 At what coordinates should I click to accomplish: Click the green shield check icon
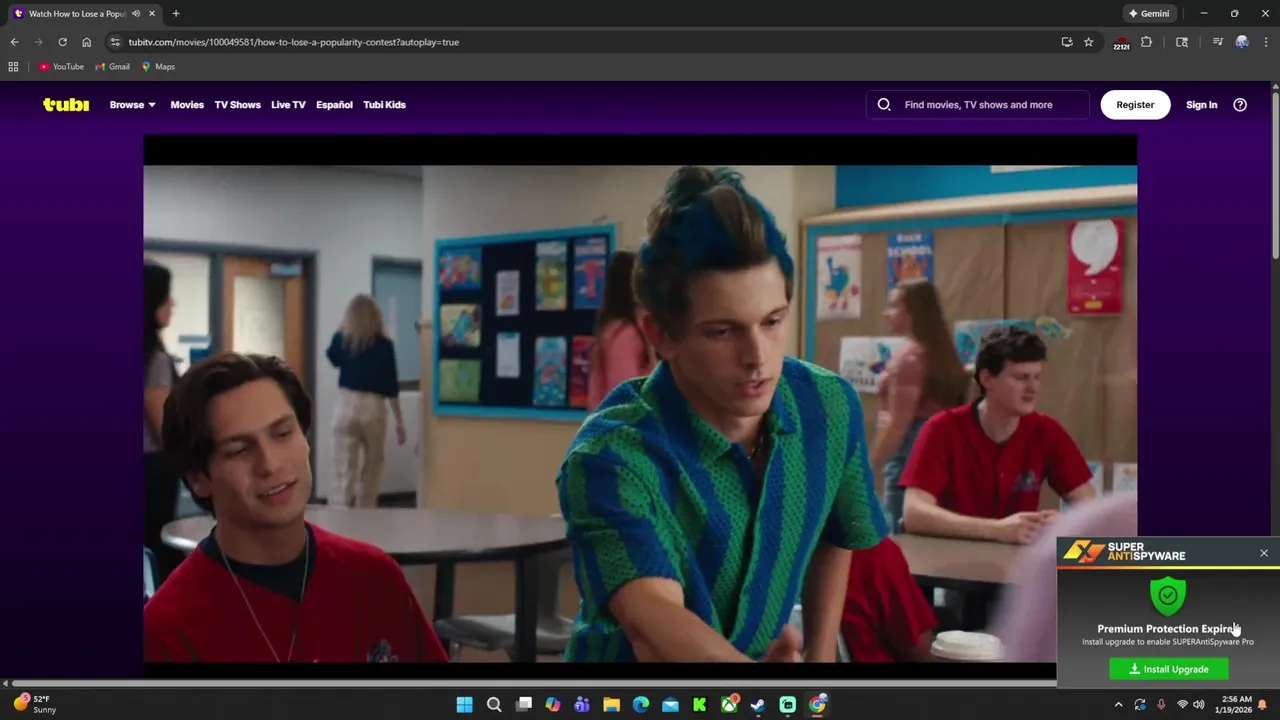click(1168, 596)
